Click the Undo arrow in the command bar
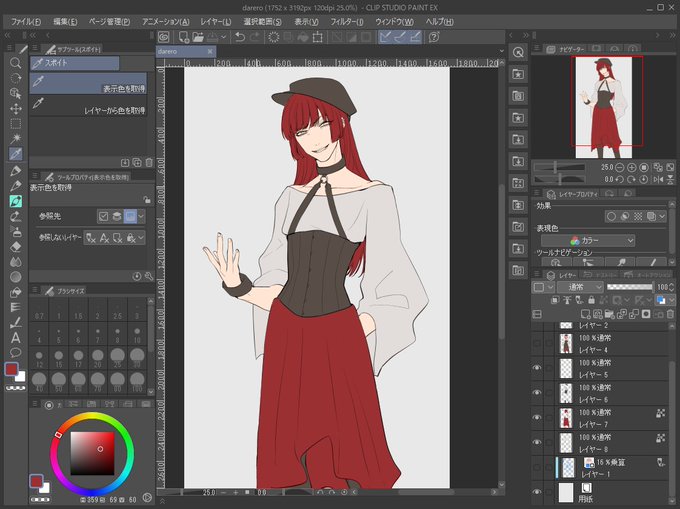The width and height of the screenshot is (680, 509). [x=240, y=37]
